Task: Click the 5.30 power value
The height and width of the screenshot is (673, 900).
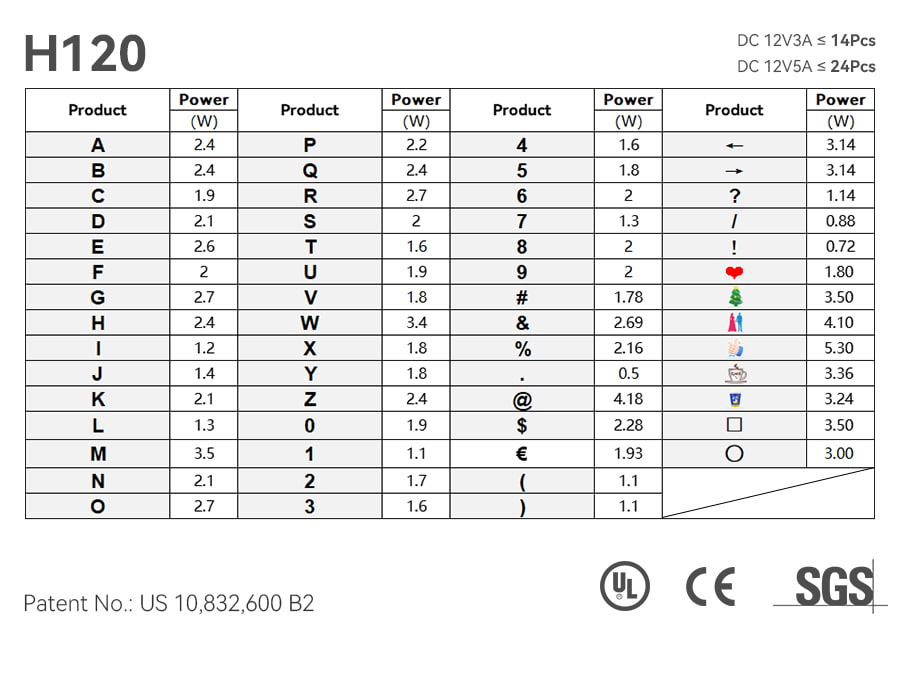Action: [840, 348]
